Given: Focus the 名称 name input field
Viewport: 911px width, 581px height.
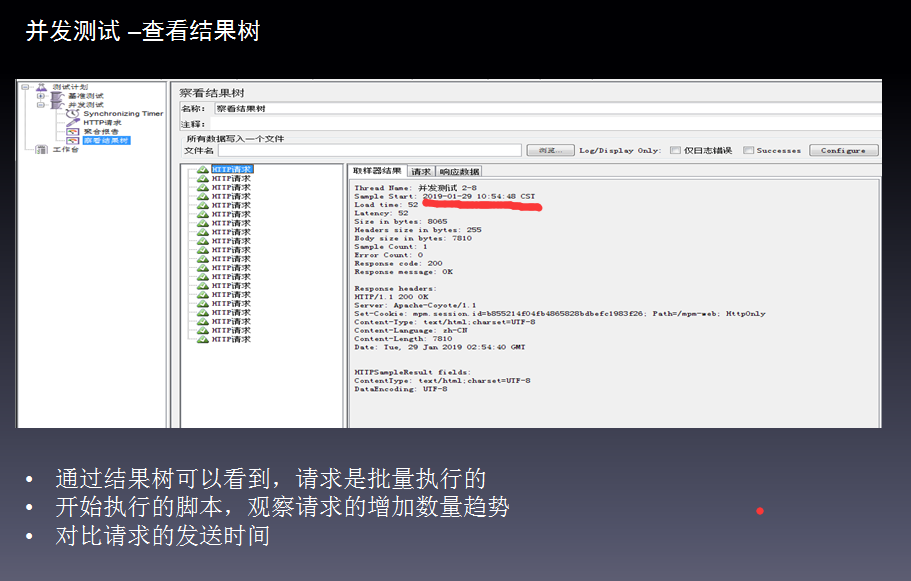Looking at the screenshot, I should click(x=547, y=109).
